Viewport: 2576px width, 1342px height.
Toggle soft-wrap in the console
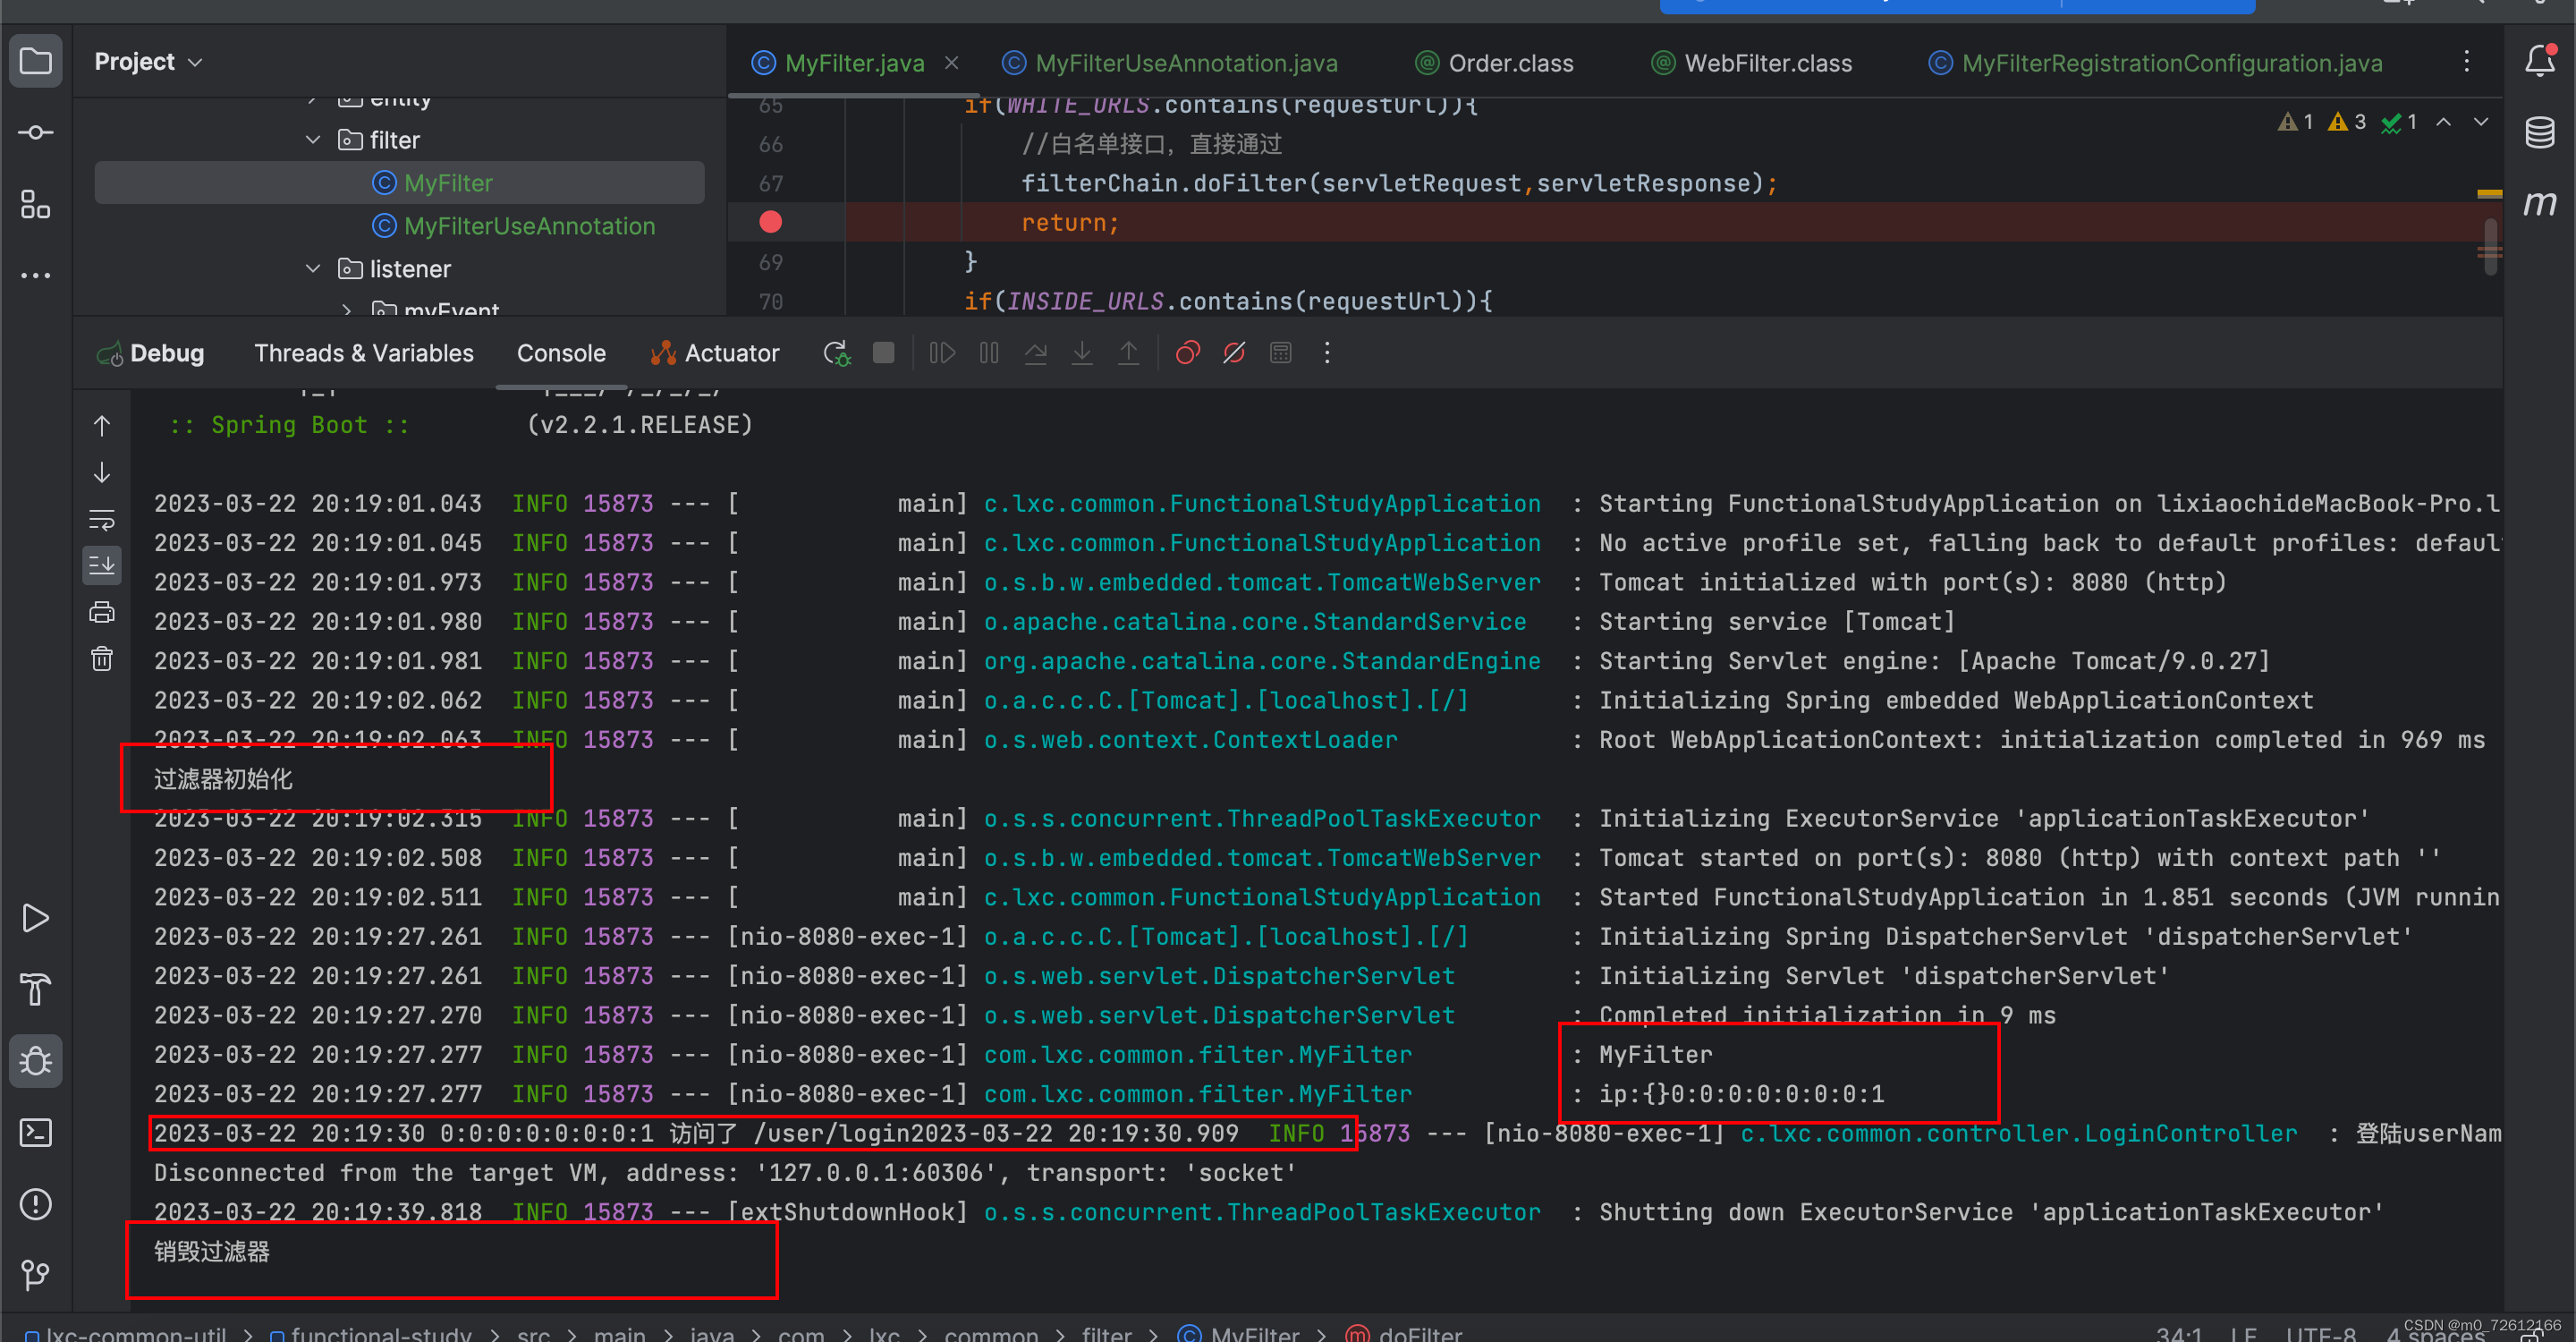coord(102,520)
